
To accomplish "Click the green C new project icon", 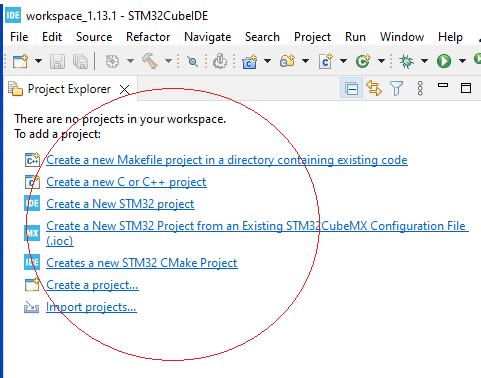I will [363, 61].
